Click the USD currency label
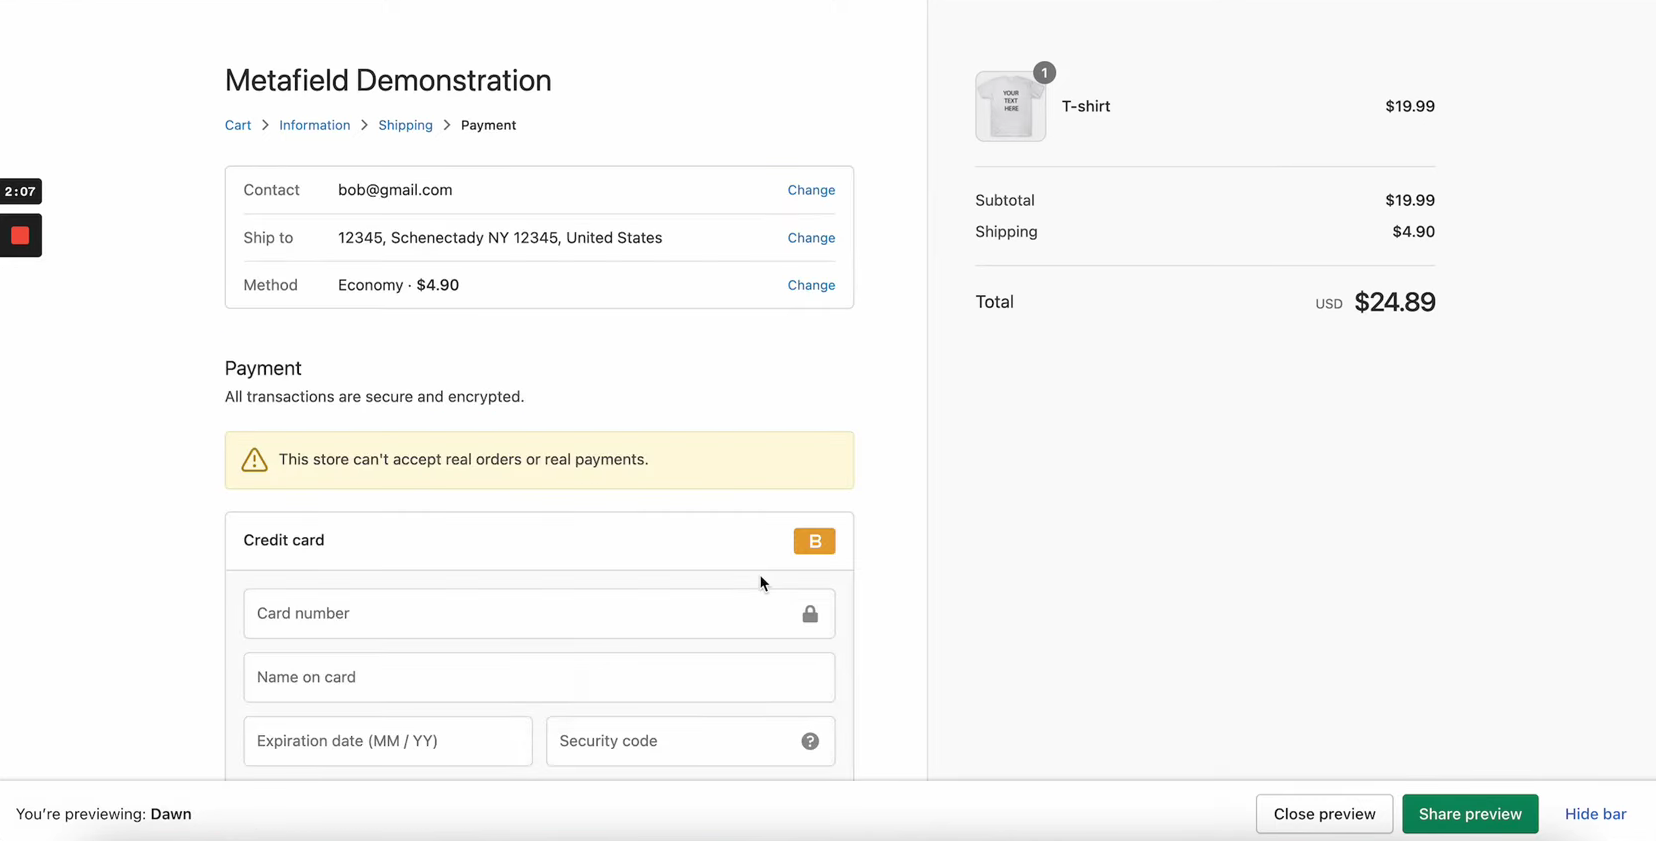 [1329, 304]
